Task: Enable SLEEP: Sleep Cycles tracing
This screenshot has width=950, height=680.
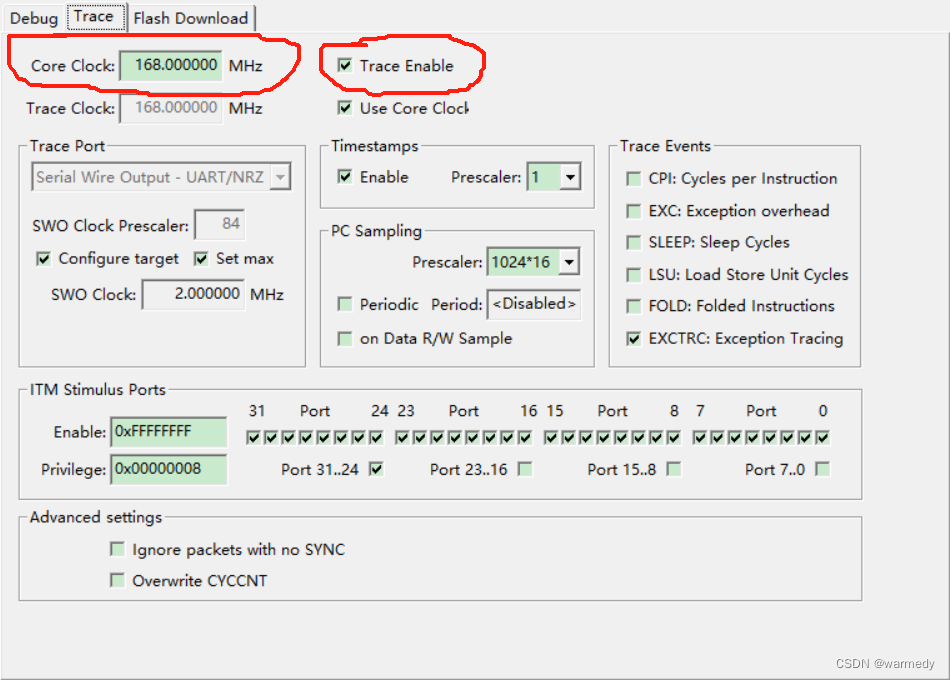Action: point(633,243)
